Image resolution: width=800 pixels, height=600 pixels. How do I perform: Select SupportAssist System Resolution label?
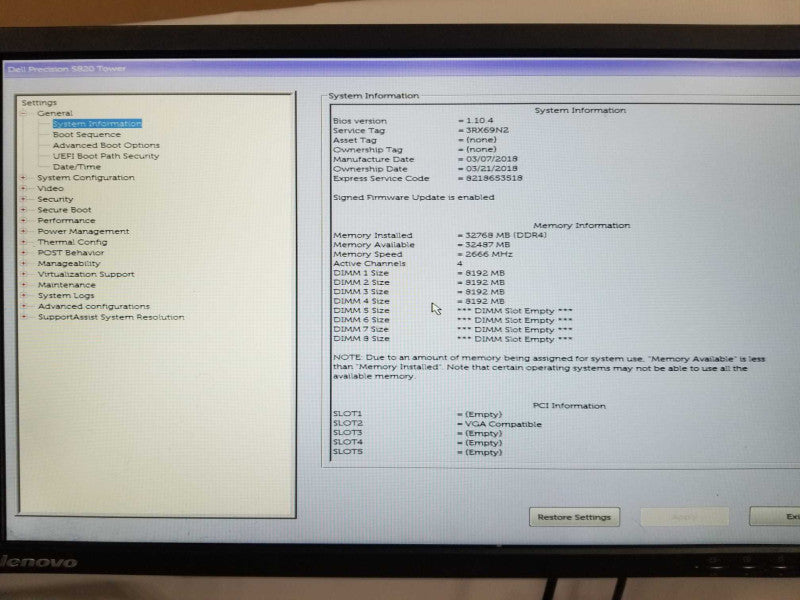point(111,317)
